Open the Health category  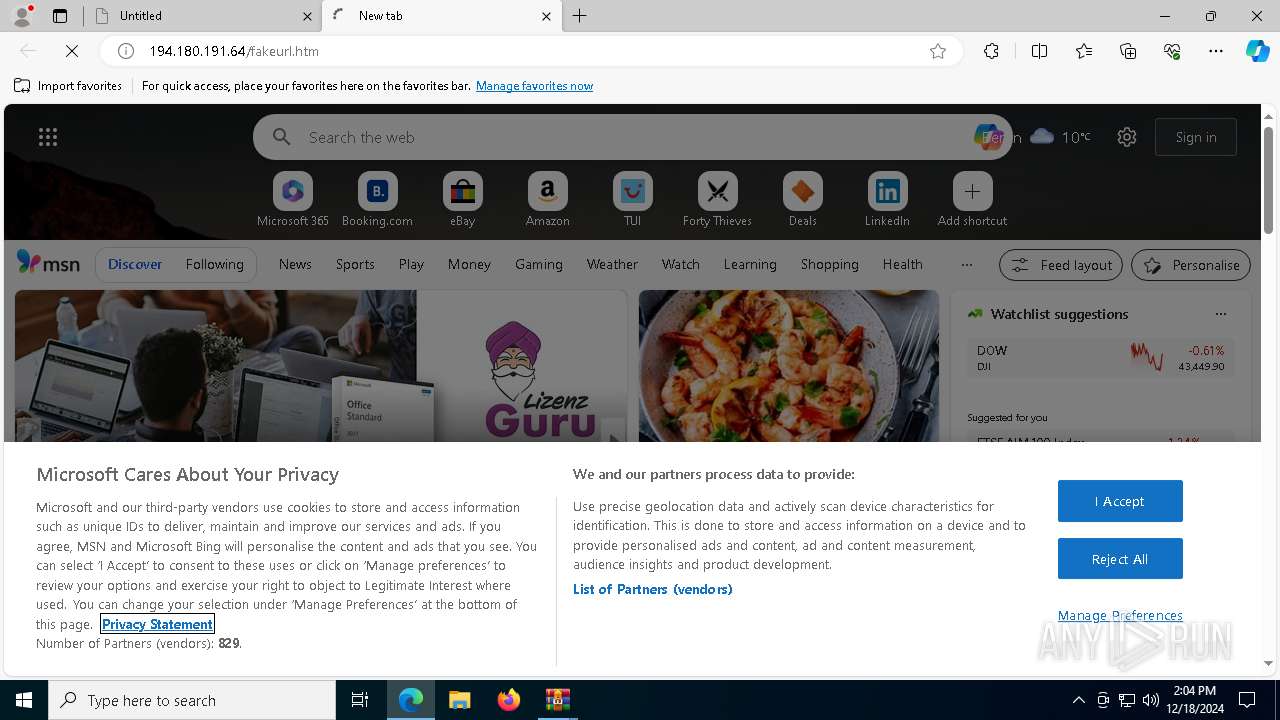[x=903, y=264]
